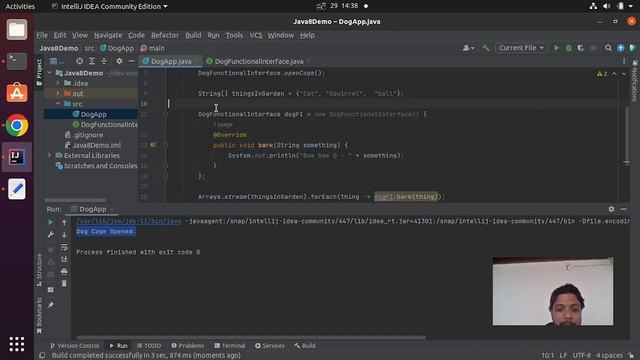Open the Services tool window button

270,346
